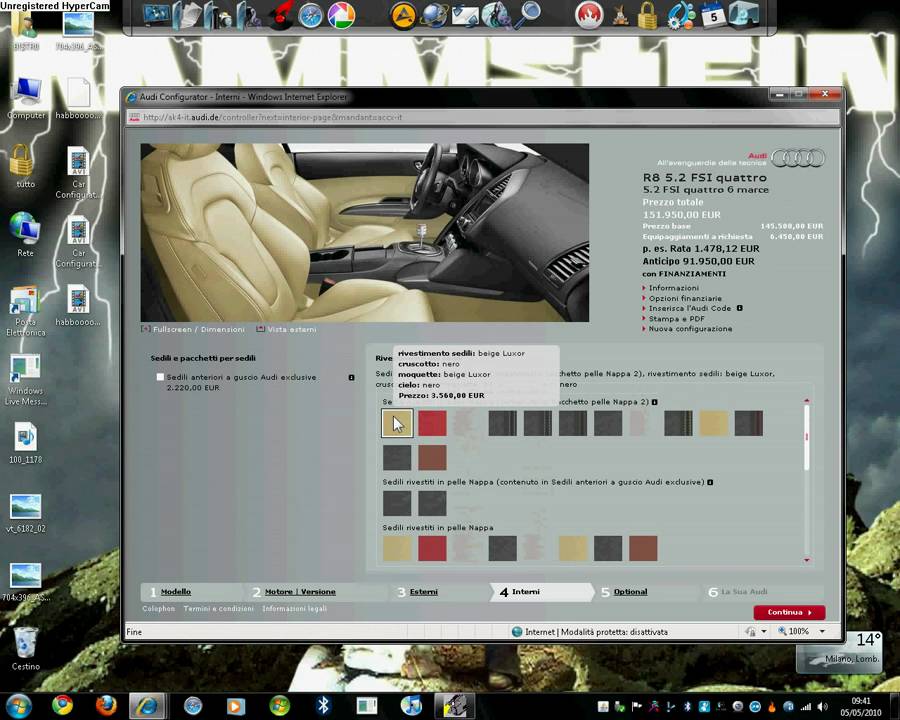The image size is (900, 720).
Task: Click the R8 interior preview image
Action: coord(364,233)
